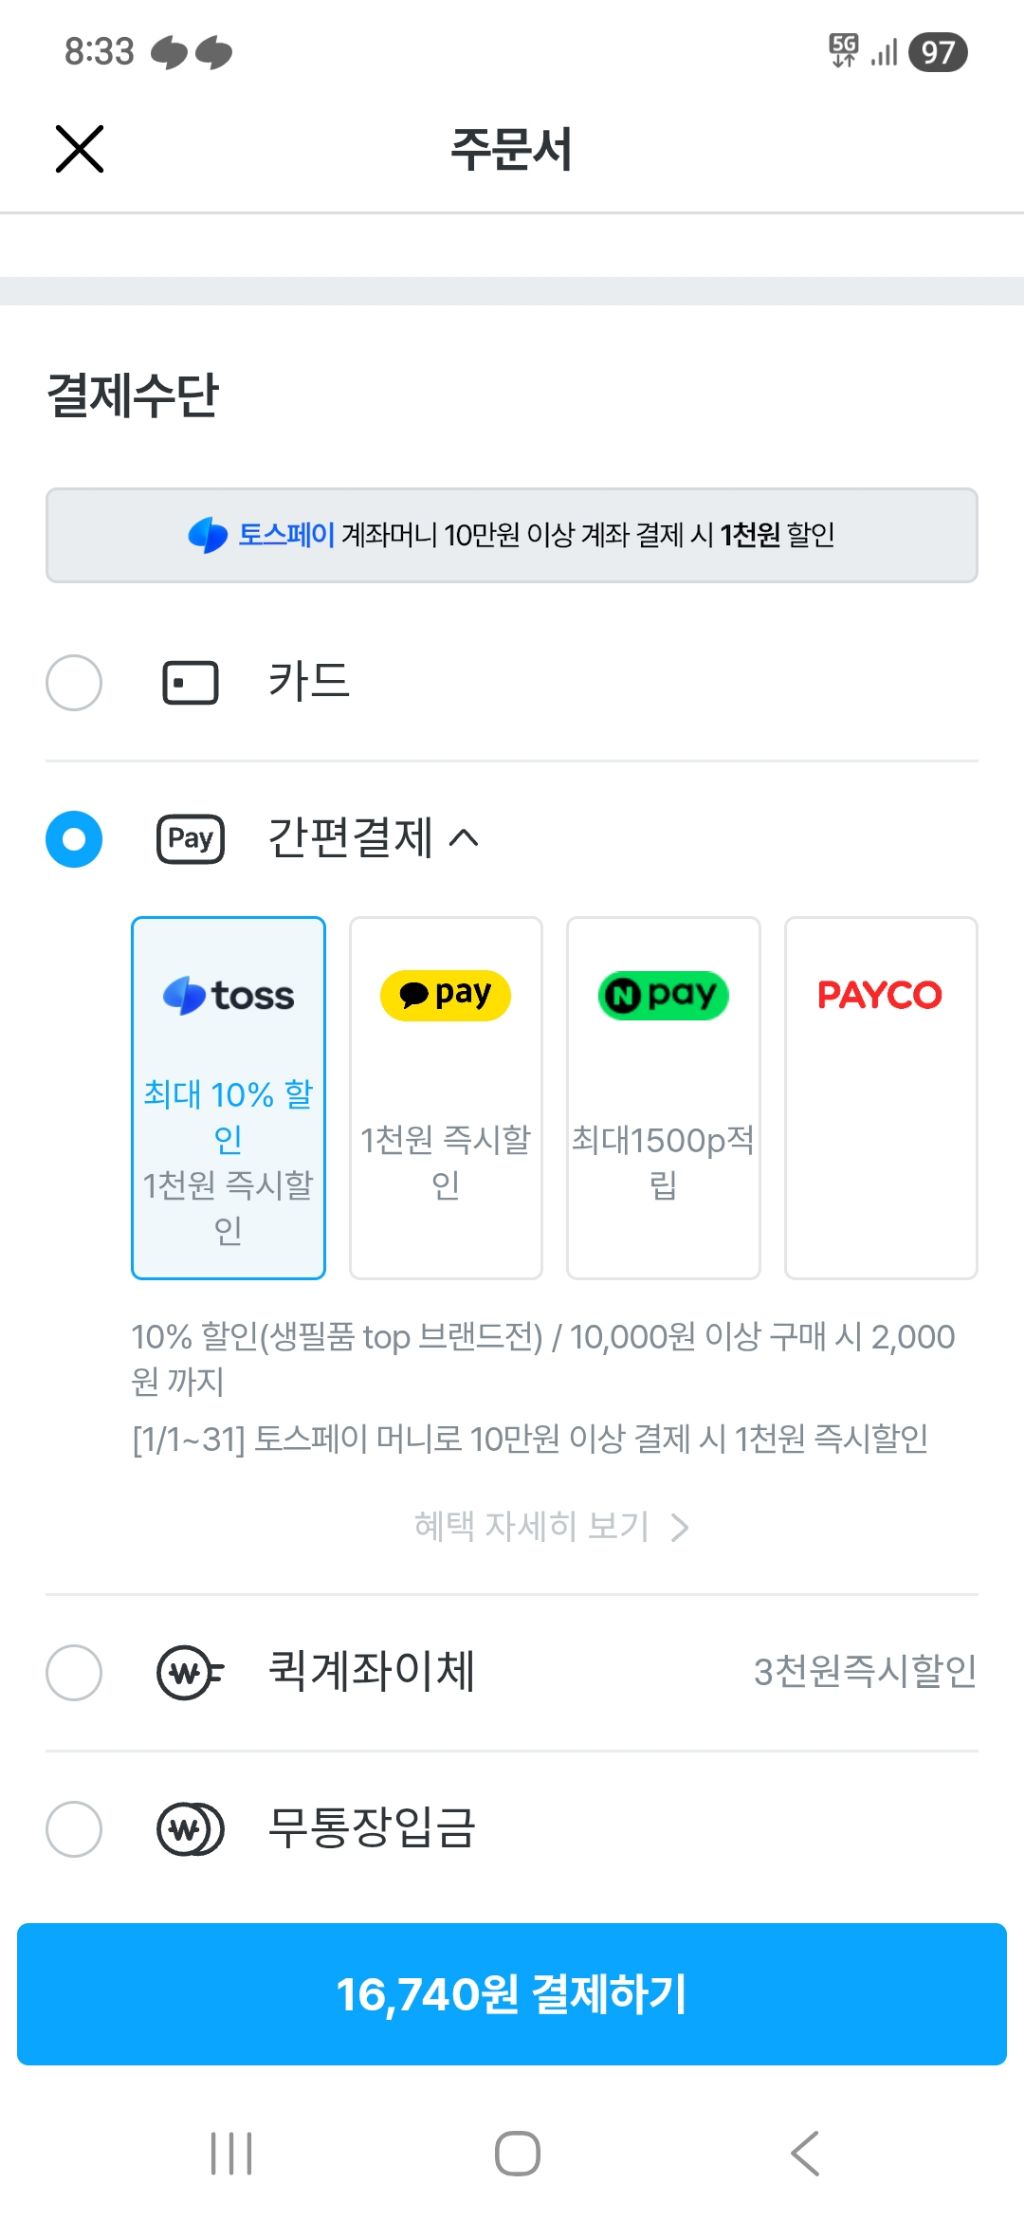Expand 혜택 자세히 보기 details
Viewport: 1024px width, 2219px height.
point(551,1525)
